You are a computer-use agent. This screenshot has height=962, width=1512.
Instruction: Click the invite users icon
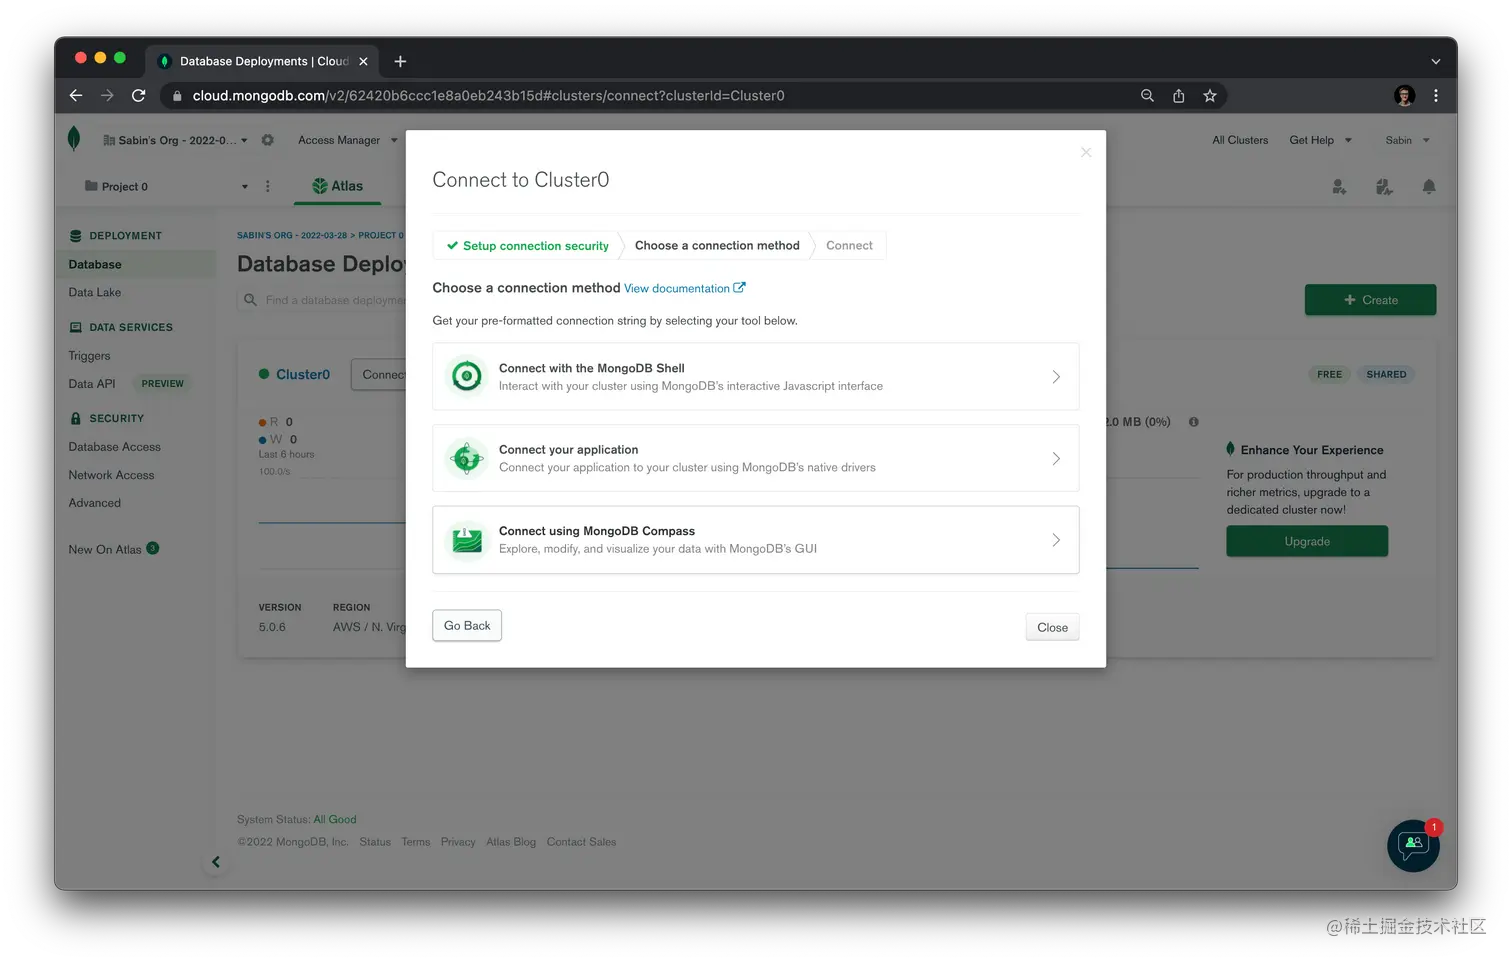coord(1339,186)
